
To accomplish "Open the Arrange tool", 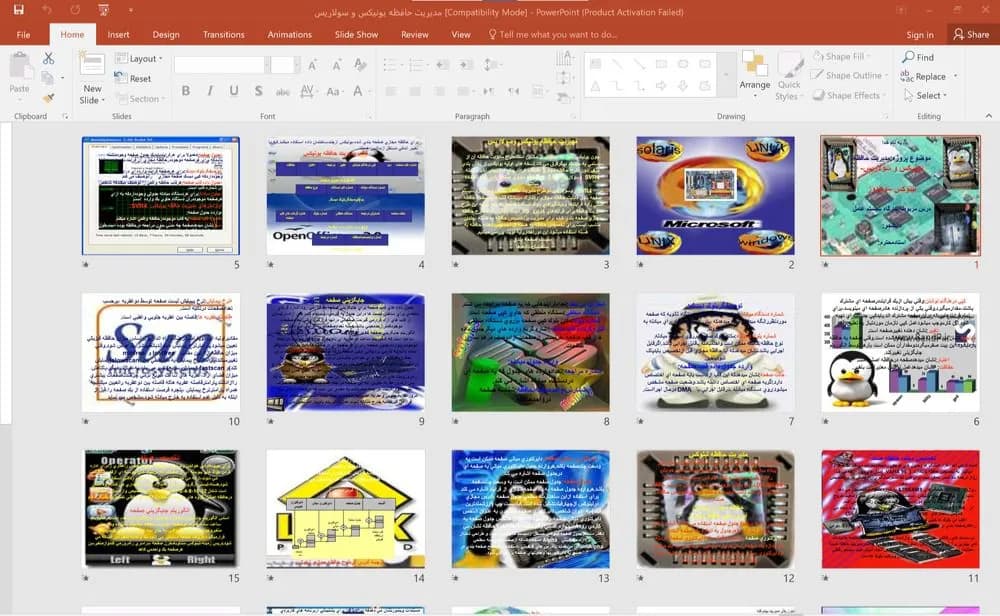I will click(x=754, y=75).
